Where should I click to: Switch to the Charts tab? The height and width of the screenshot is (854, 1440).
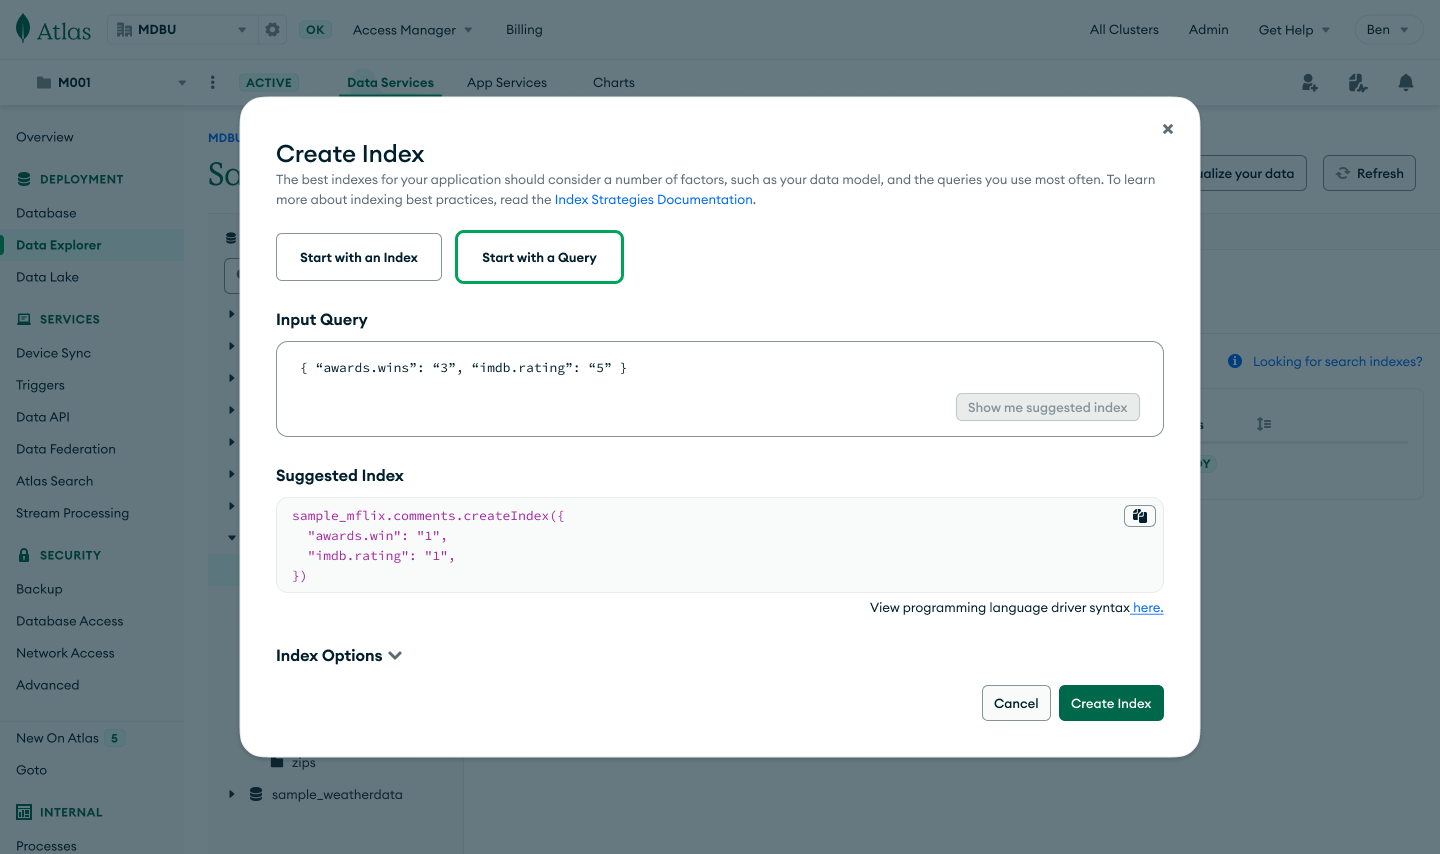click(x=614, y=83)
